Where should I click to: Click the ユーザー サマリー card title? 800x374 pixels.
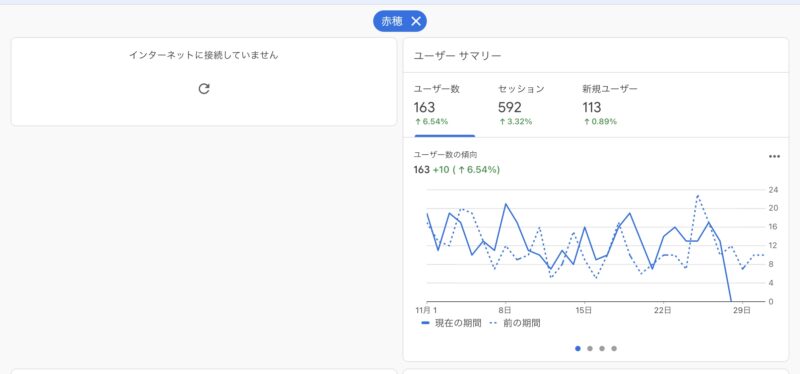(457, 56)
